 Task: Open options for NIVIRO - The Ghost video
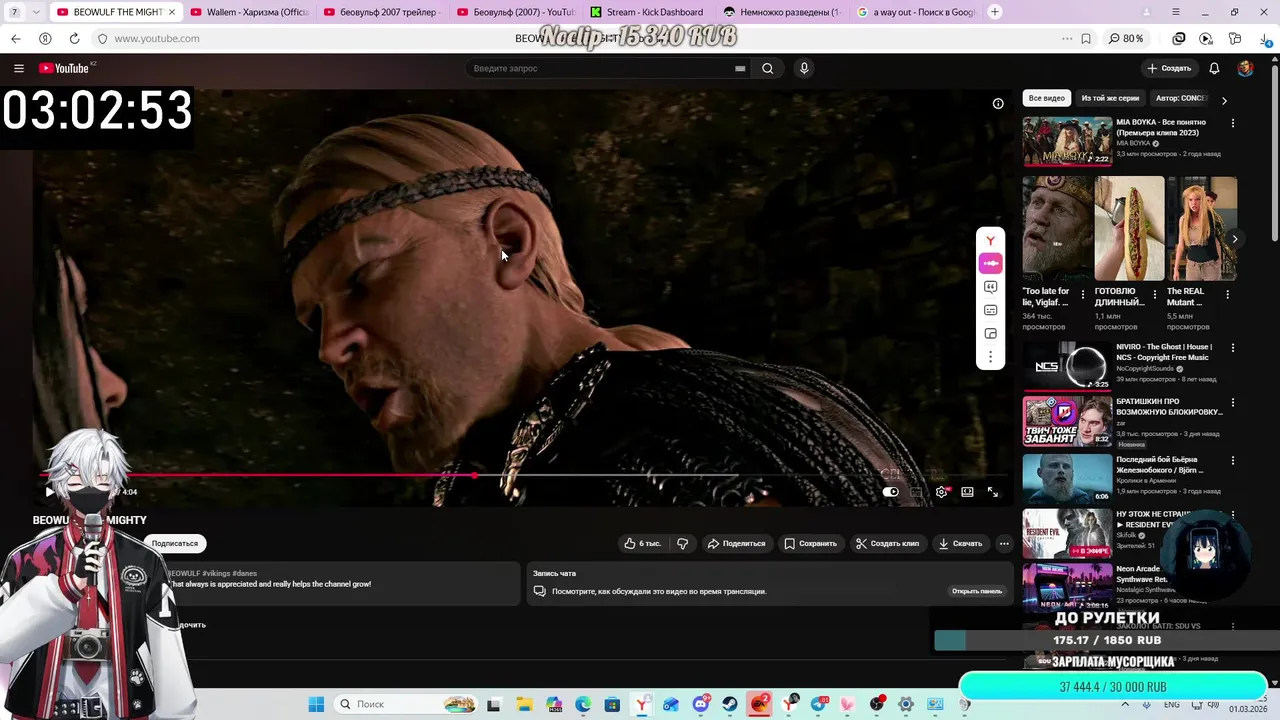[x=1232, y=348]
